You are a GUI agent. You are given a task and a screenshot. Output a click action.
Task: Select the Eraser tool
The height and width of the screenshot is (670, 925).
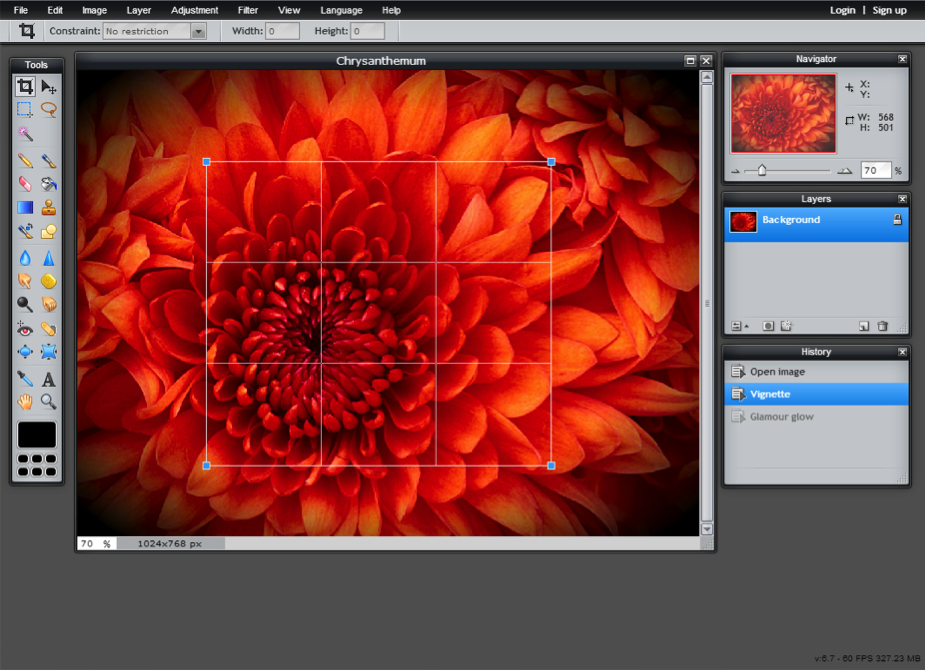(x=25, y=184)
